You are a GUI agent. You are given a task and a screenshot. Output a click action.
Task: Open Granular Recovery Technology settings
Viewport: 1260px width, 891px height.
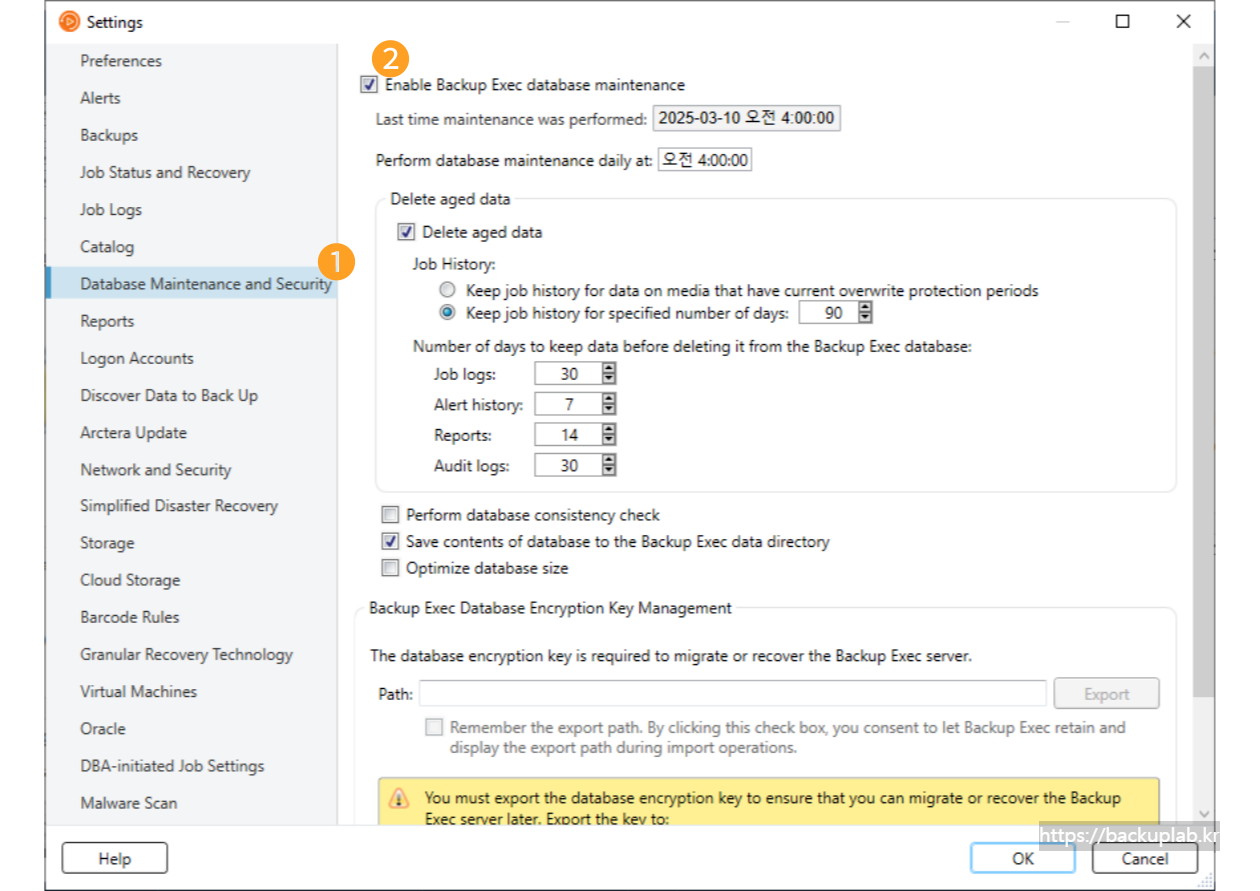tap(186, 654)
